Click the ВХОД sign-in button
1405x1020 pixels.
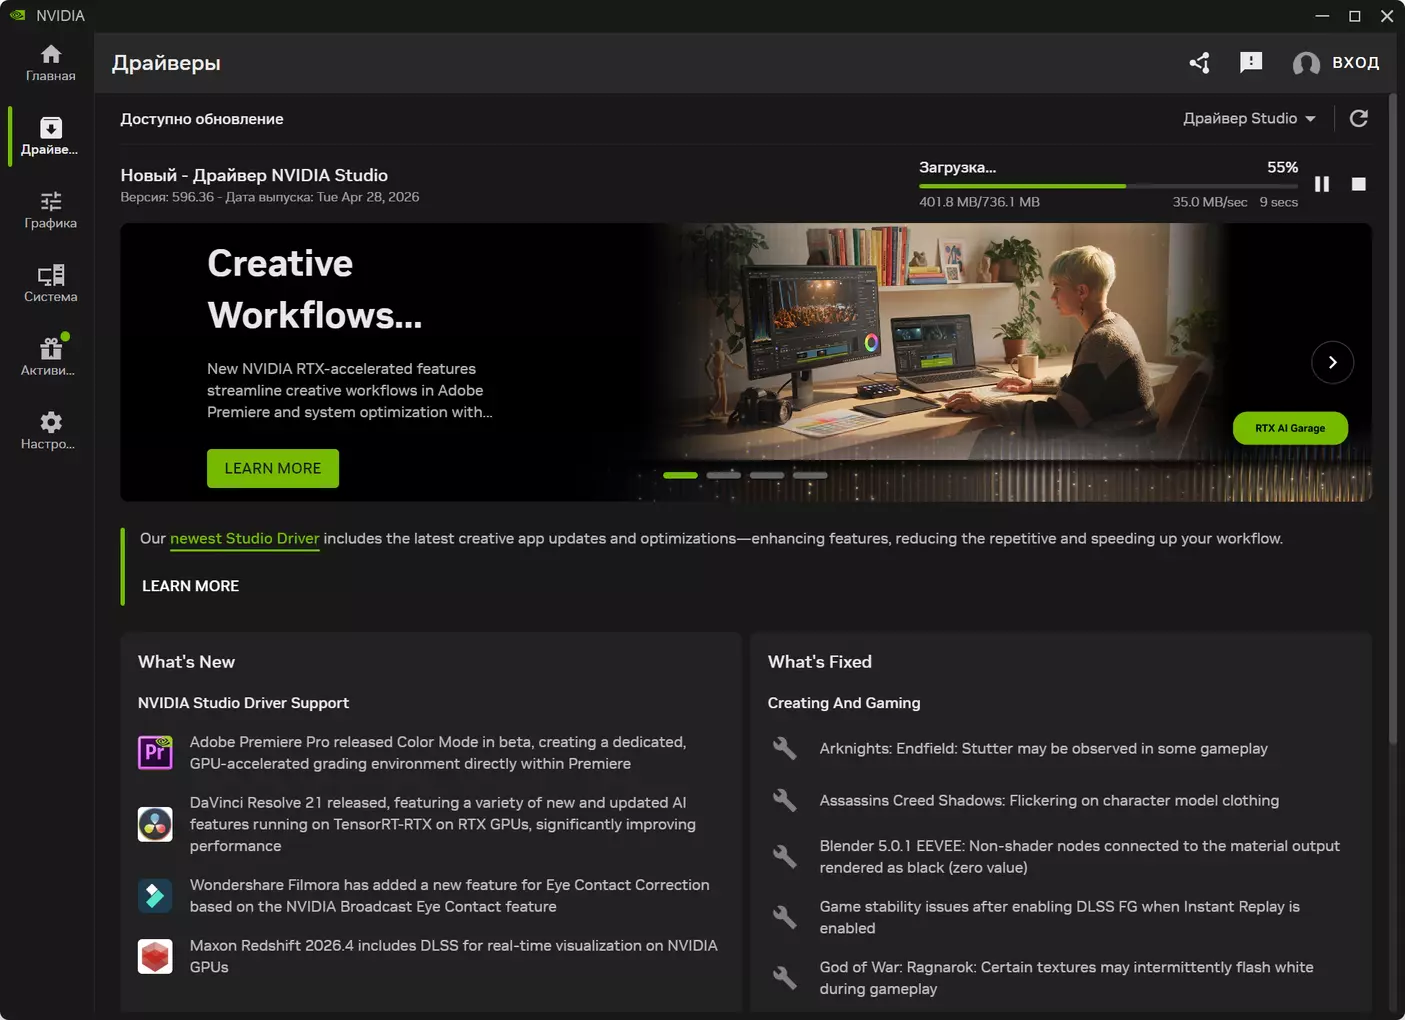[x=1336, y=63]
